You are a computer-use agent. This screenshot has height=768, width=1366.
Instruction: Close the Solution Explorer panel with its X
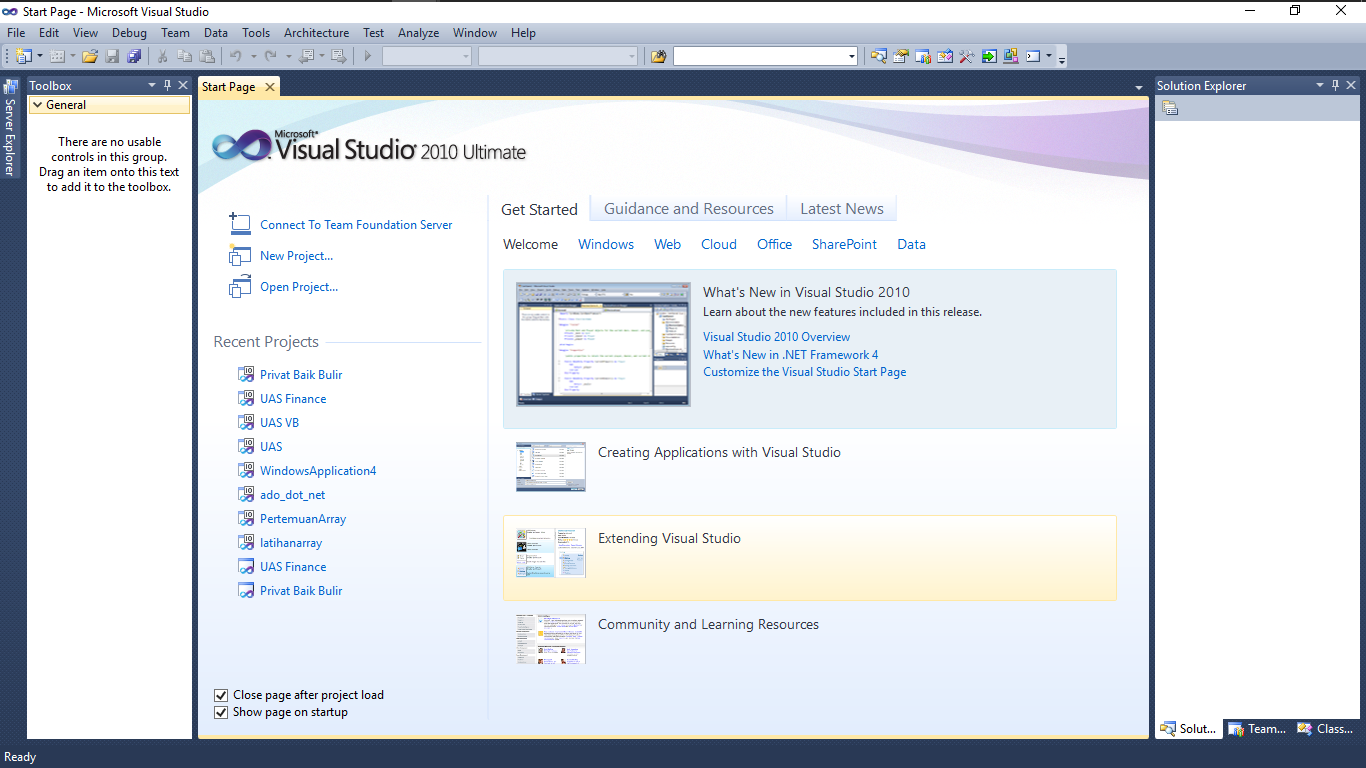coord(1352,86)
